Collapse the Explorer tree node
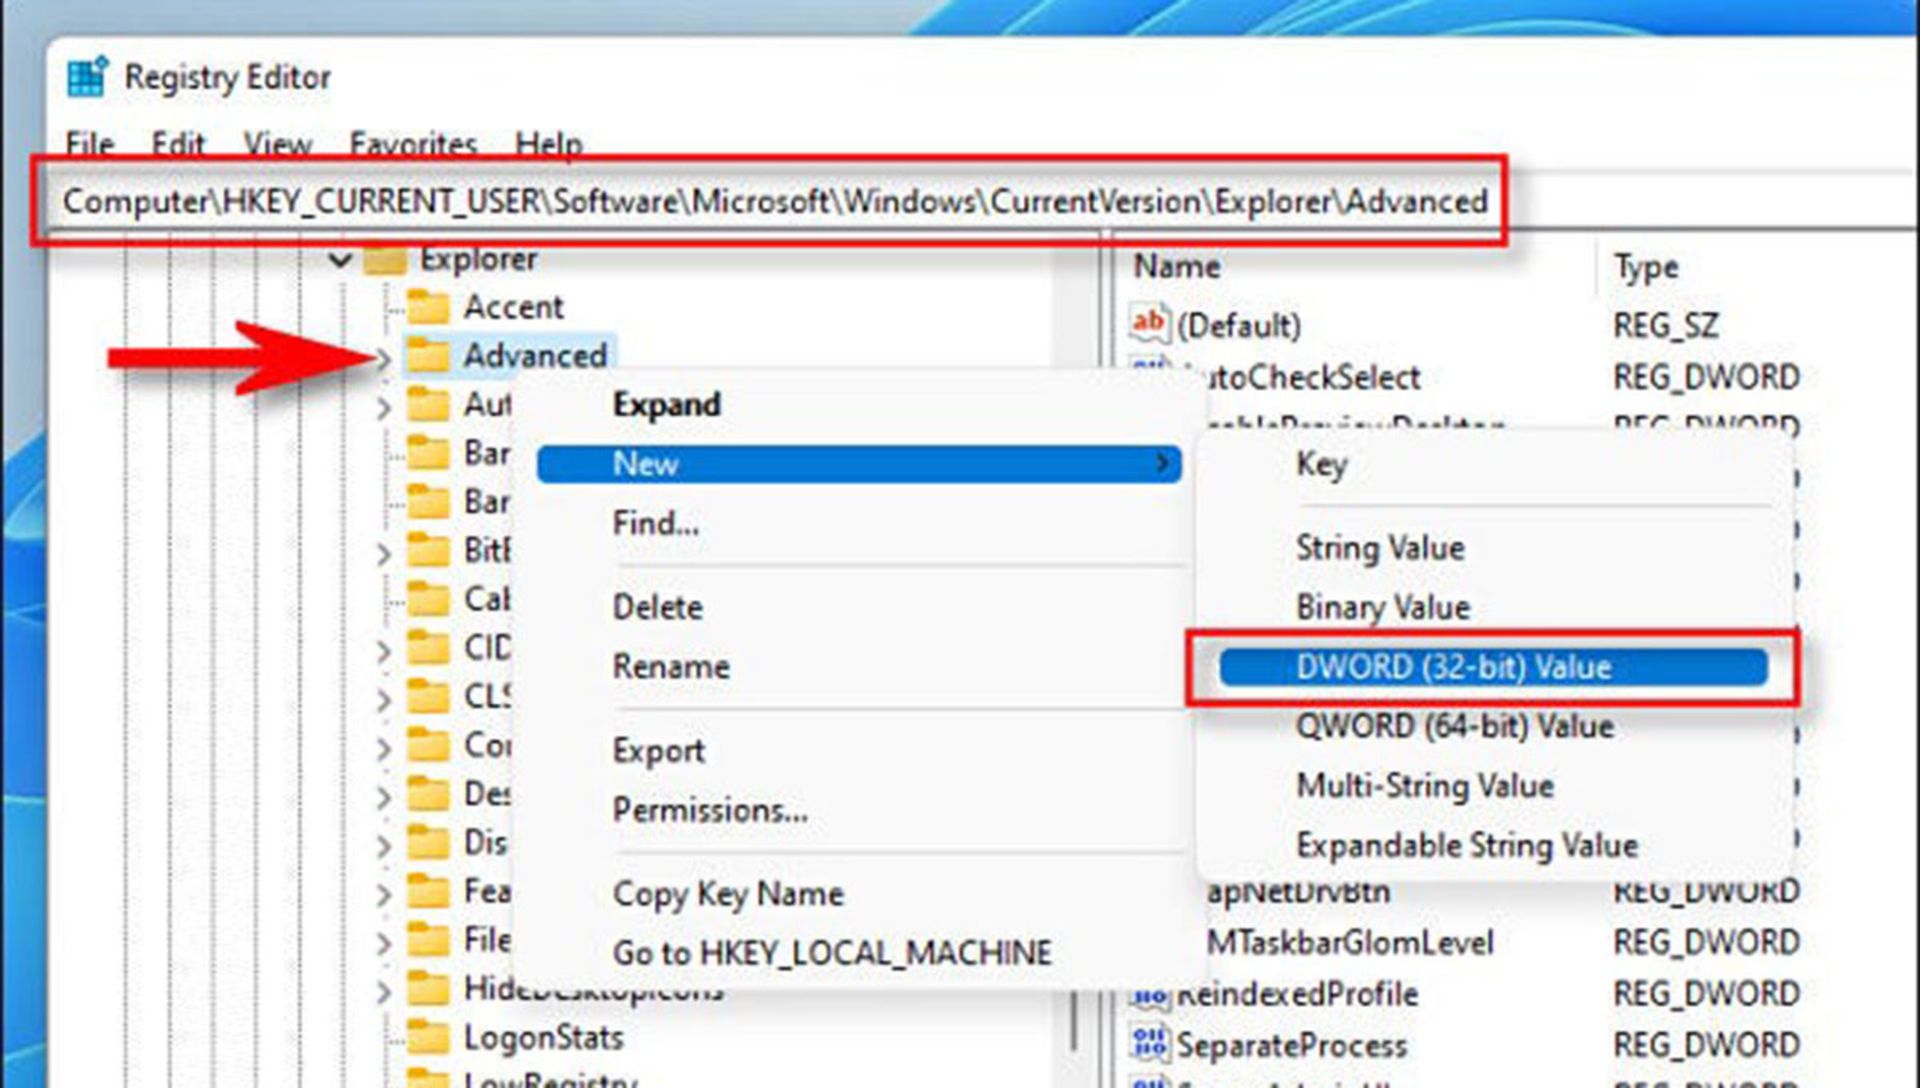This screenshot has height=1088, width=1920. (x=340, y=260)
